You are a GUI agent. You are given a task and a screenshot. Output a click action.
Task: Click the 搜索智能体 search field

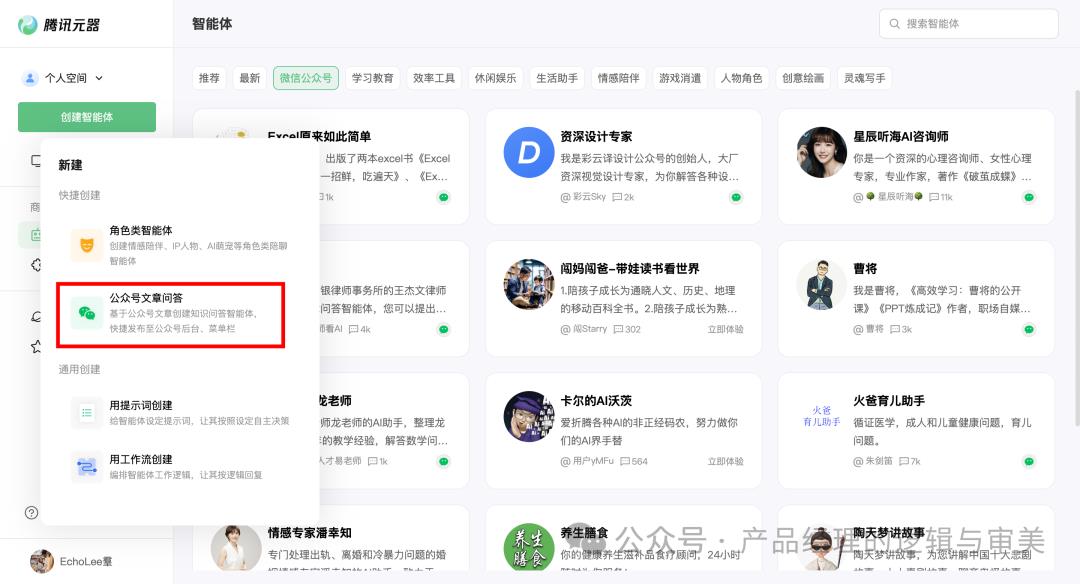[x=968, y=23]
